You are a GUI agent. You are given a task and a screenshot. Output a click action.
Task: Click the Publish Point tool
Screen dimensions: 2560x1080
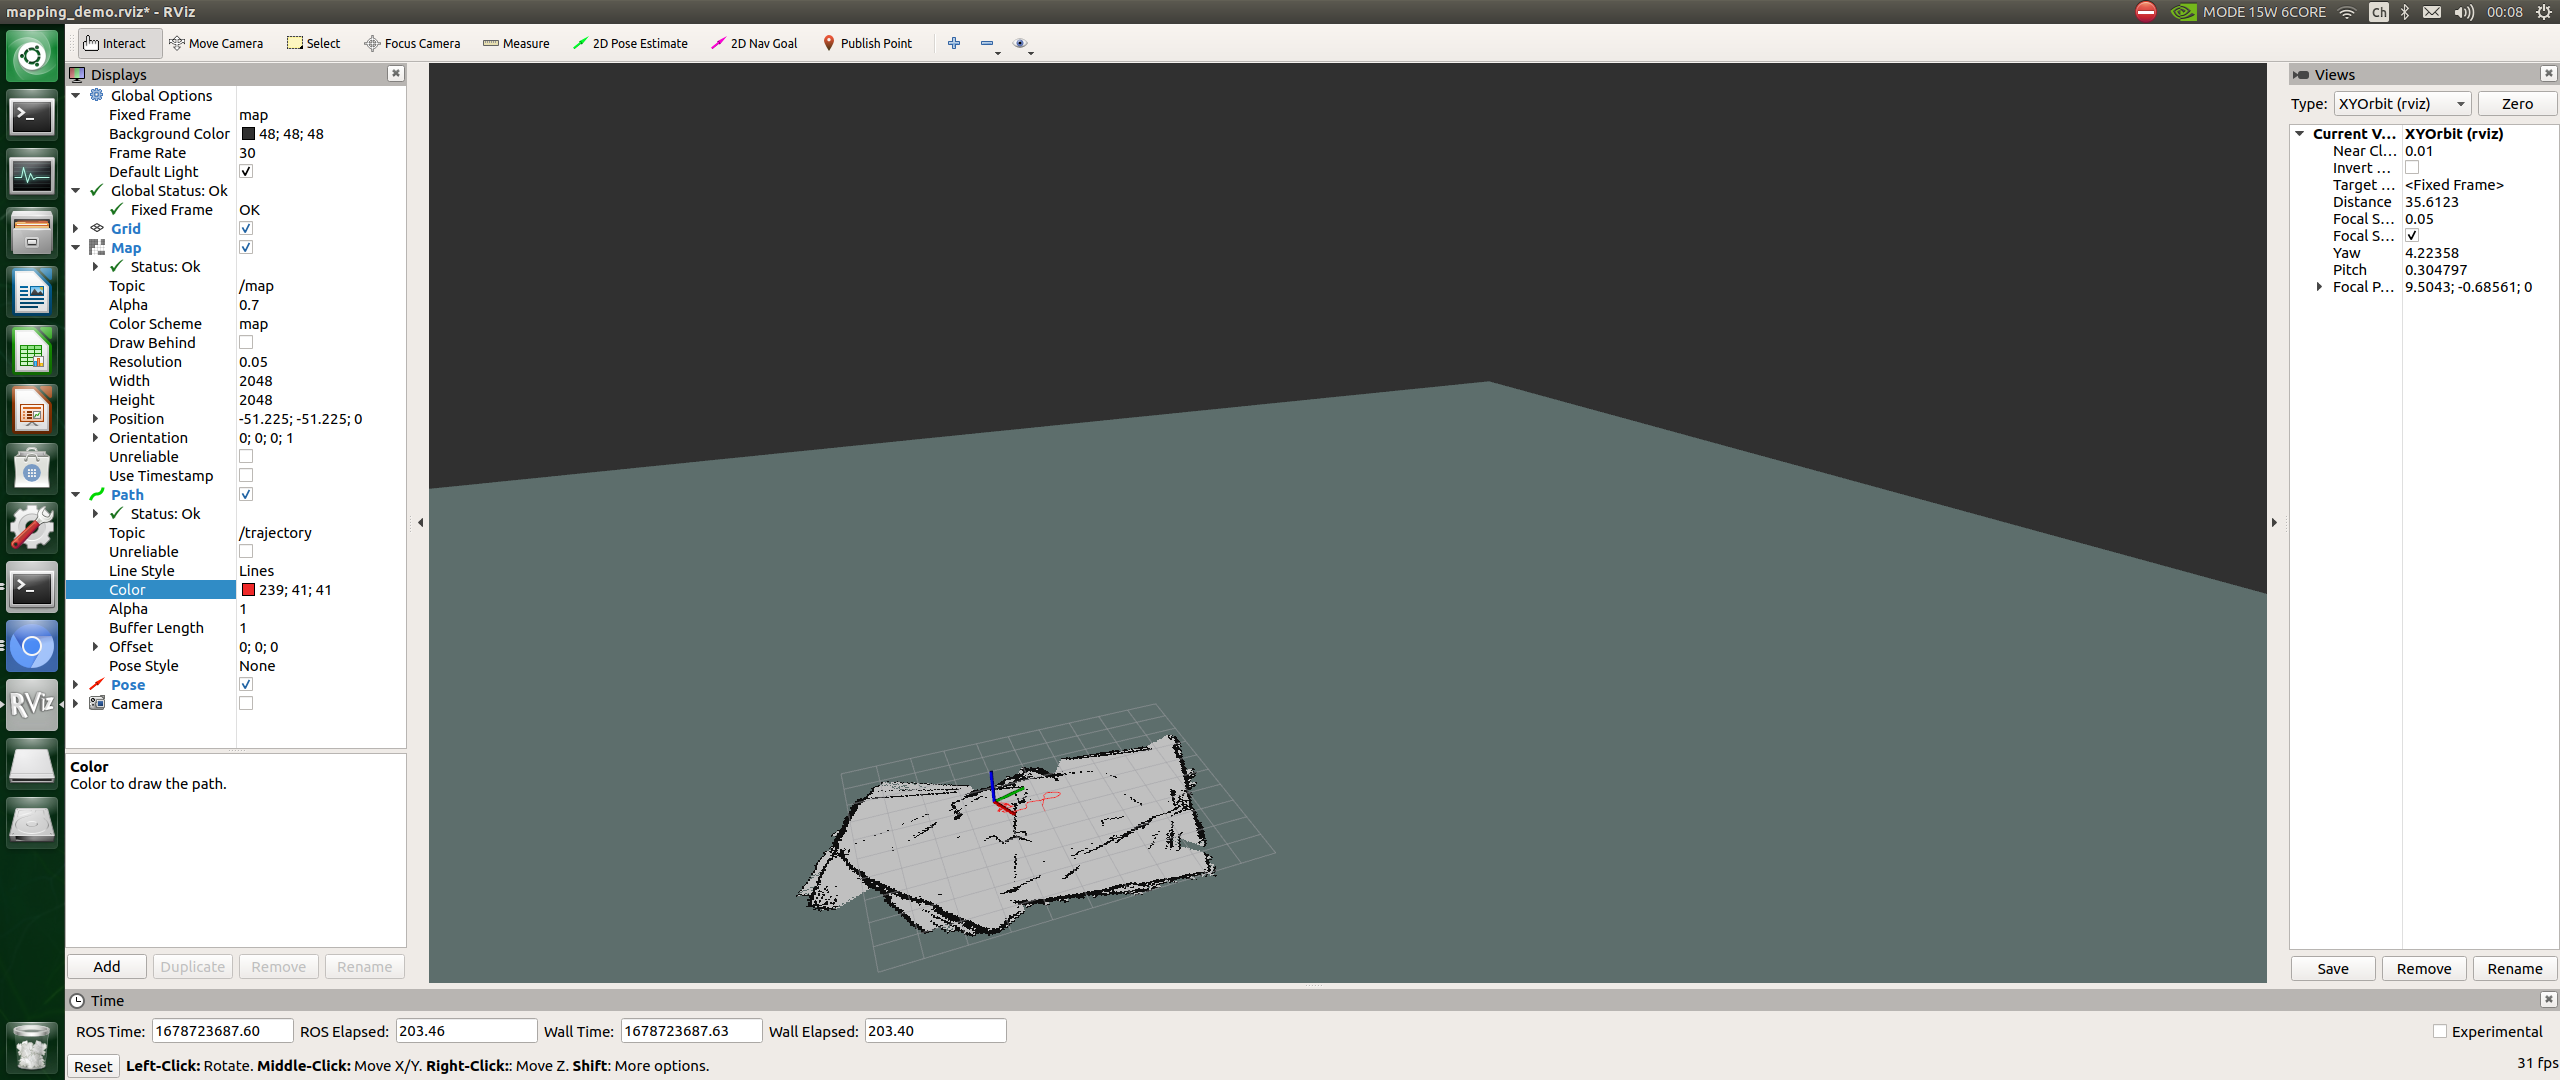867,43
